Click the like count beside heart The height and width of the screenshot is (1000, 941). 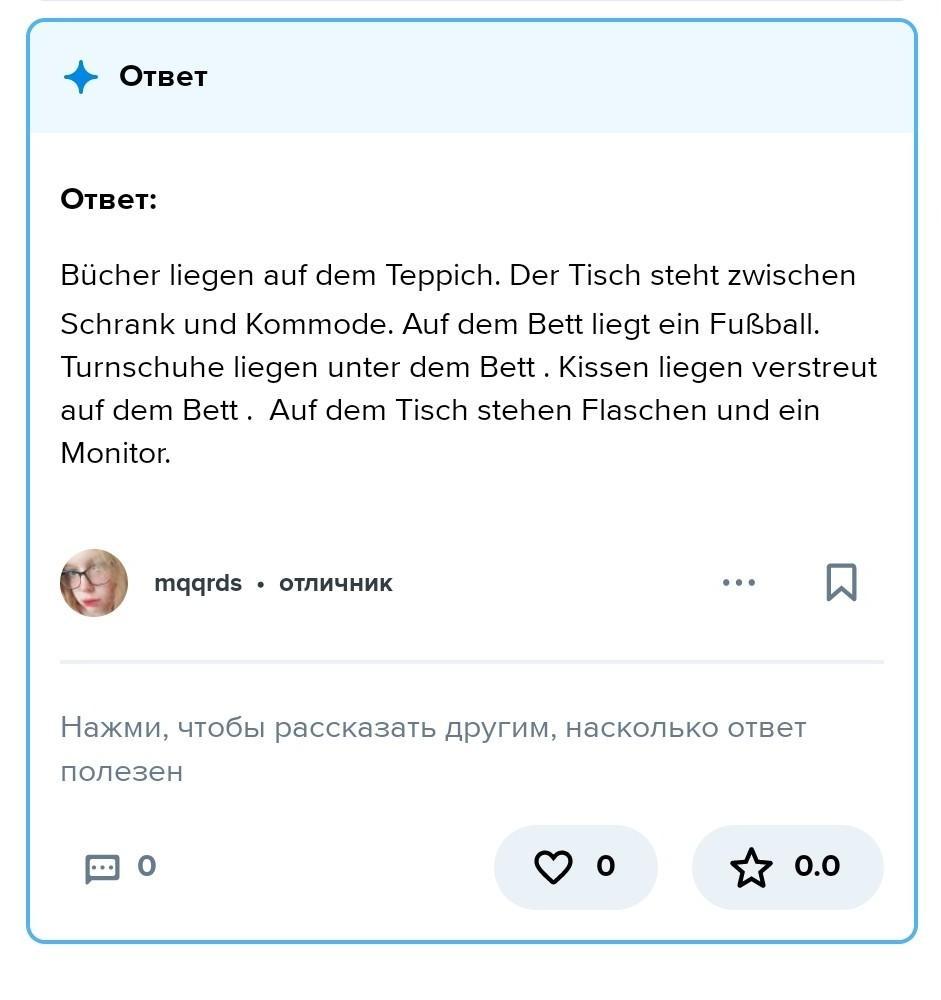click(x=605, y=866)
